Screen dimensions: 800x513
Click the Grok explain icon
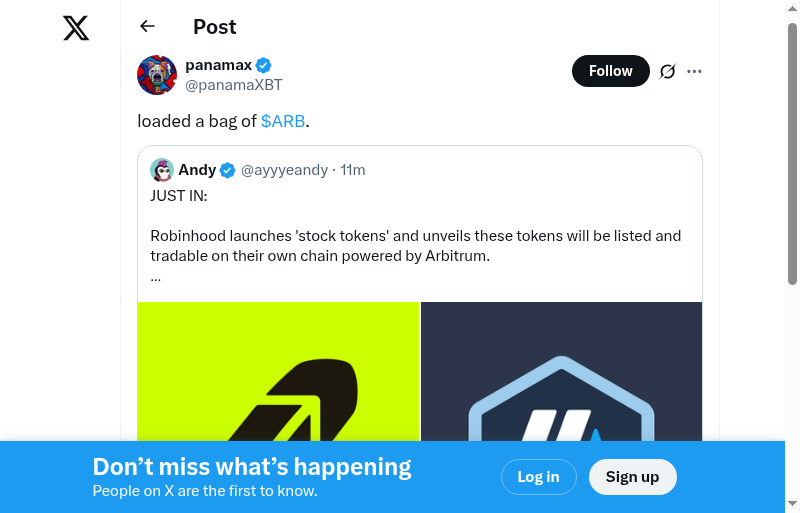(668, 71)
